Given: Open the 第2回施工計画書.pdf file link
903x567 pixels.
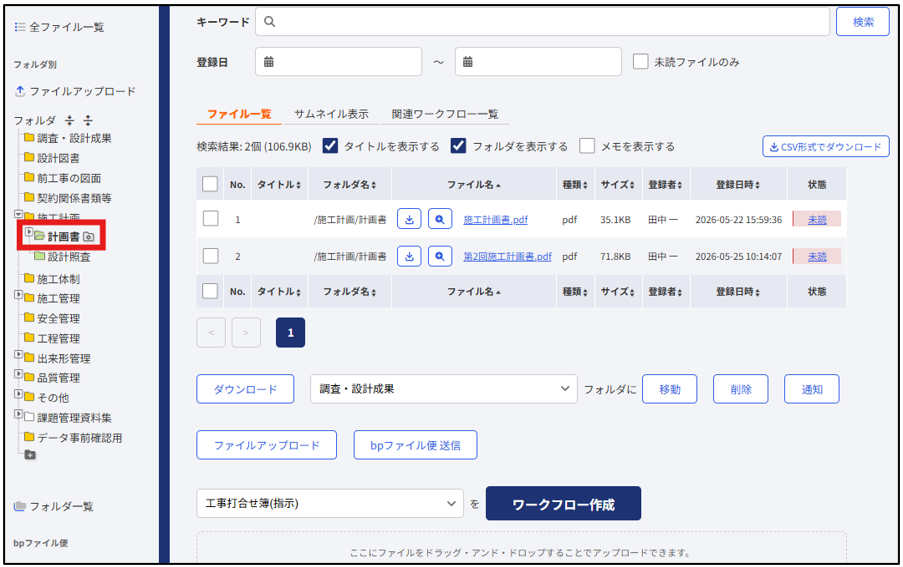Looking at the screenshot, I should 507,256.
